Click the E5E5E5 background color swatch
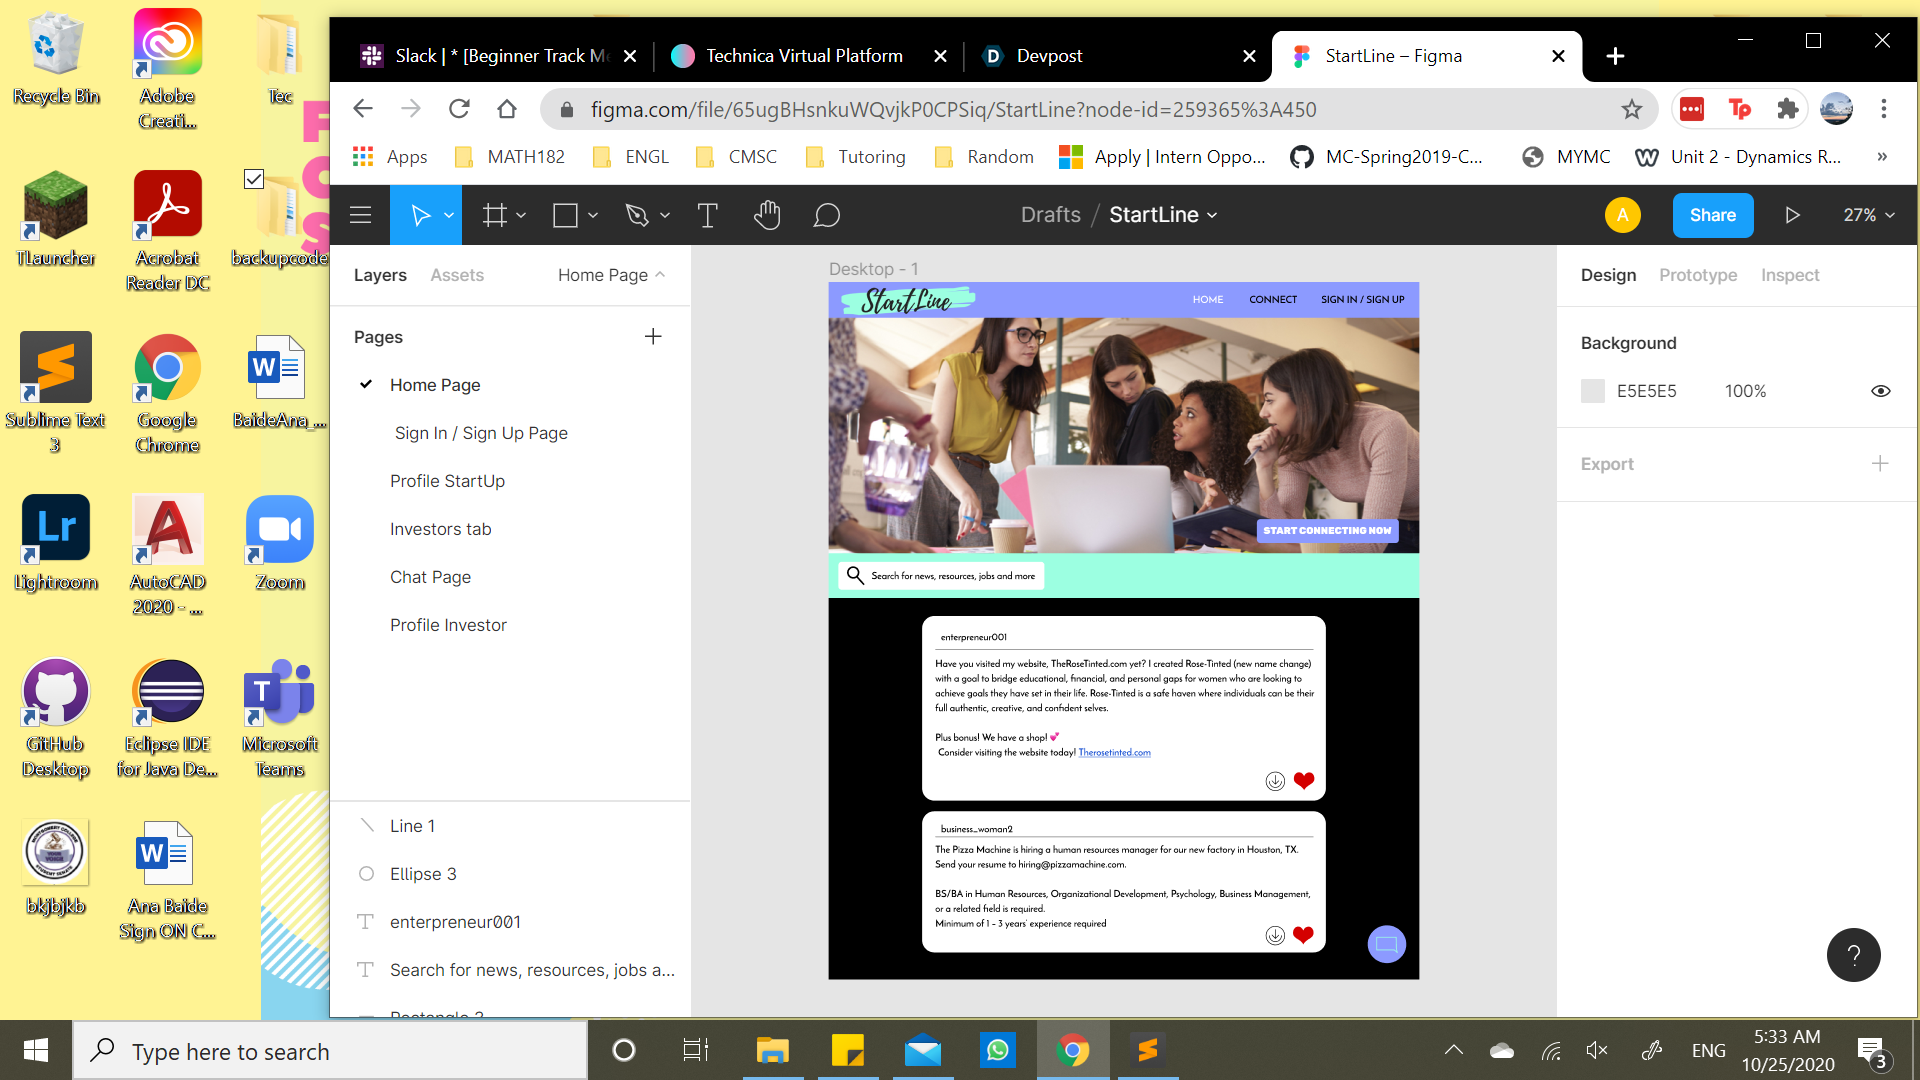The width and height of the screenshot is (1920, 1080). pyautogui.click(x=1593, y=391)
